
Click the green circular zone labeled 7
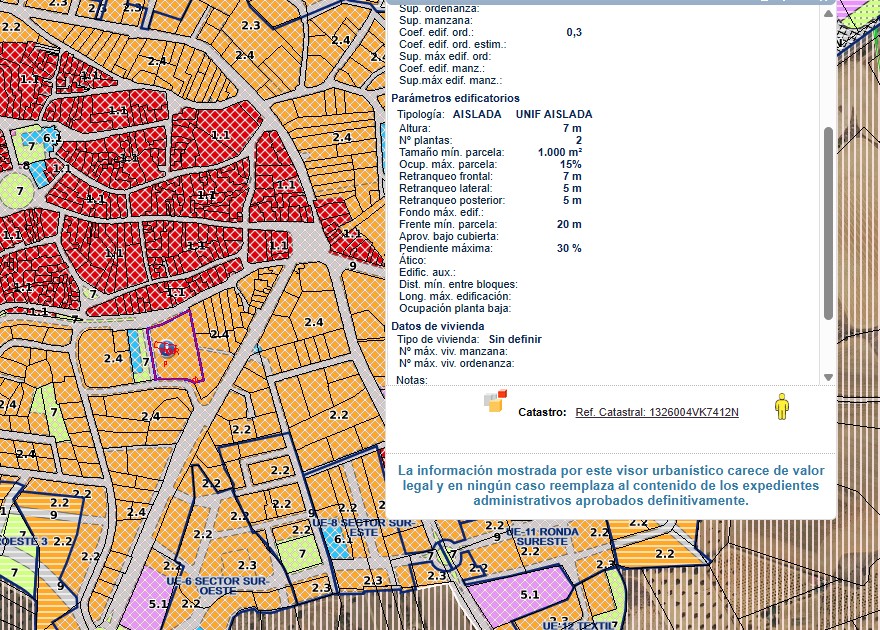[x=16, y=189]
